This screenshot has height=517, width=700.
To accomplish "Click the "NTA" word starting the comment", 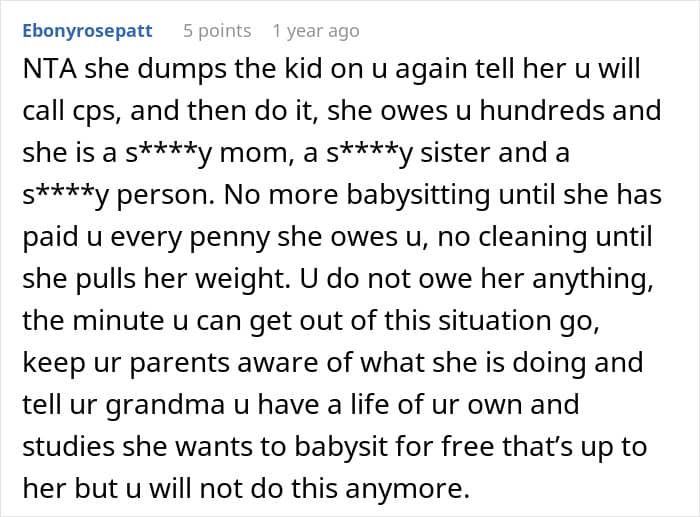I will click(x=49, y=69).
